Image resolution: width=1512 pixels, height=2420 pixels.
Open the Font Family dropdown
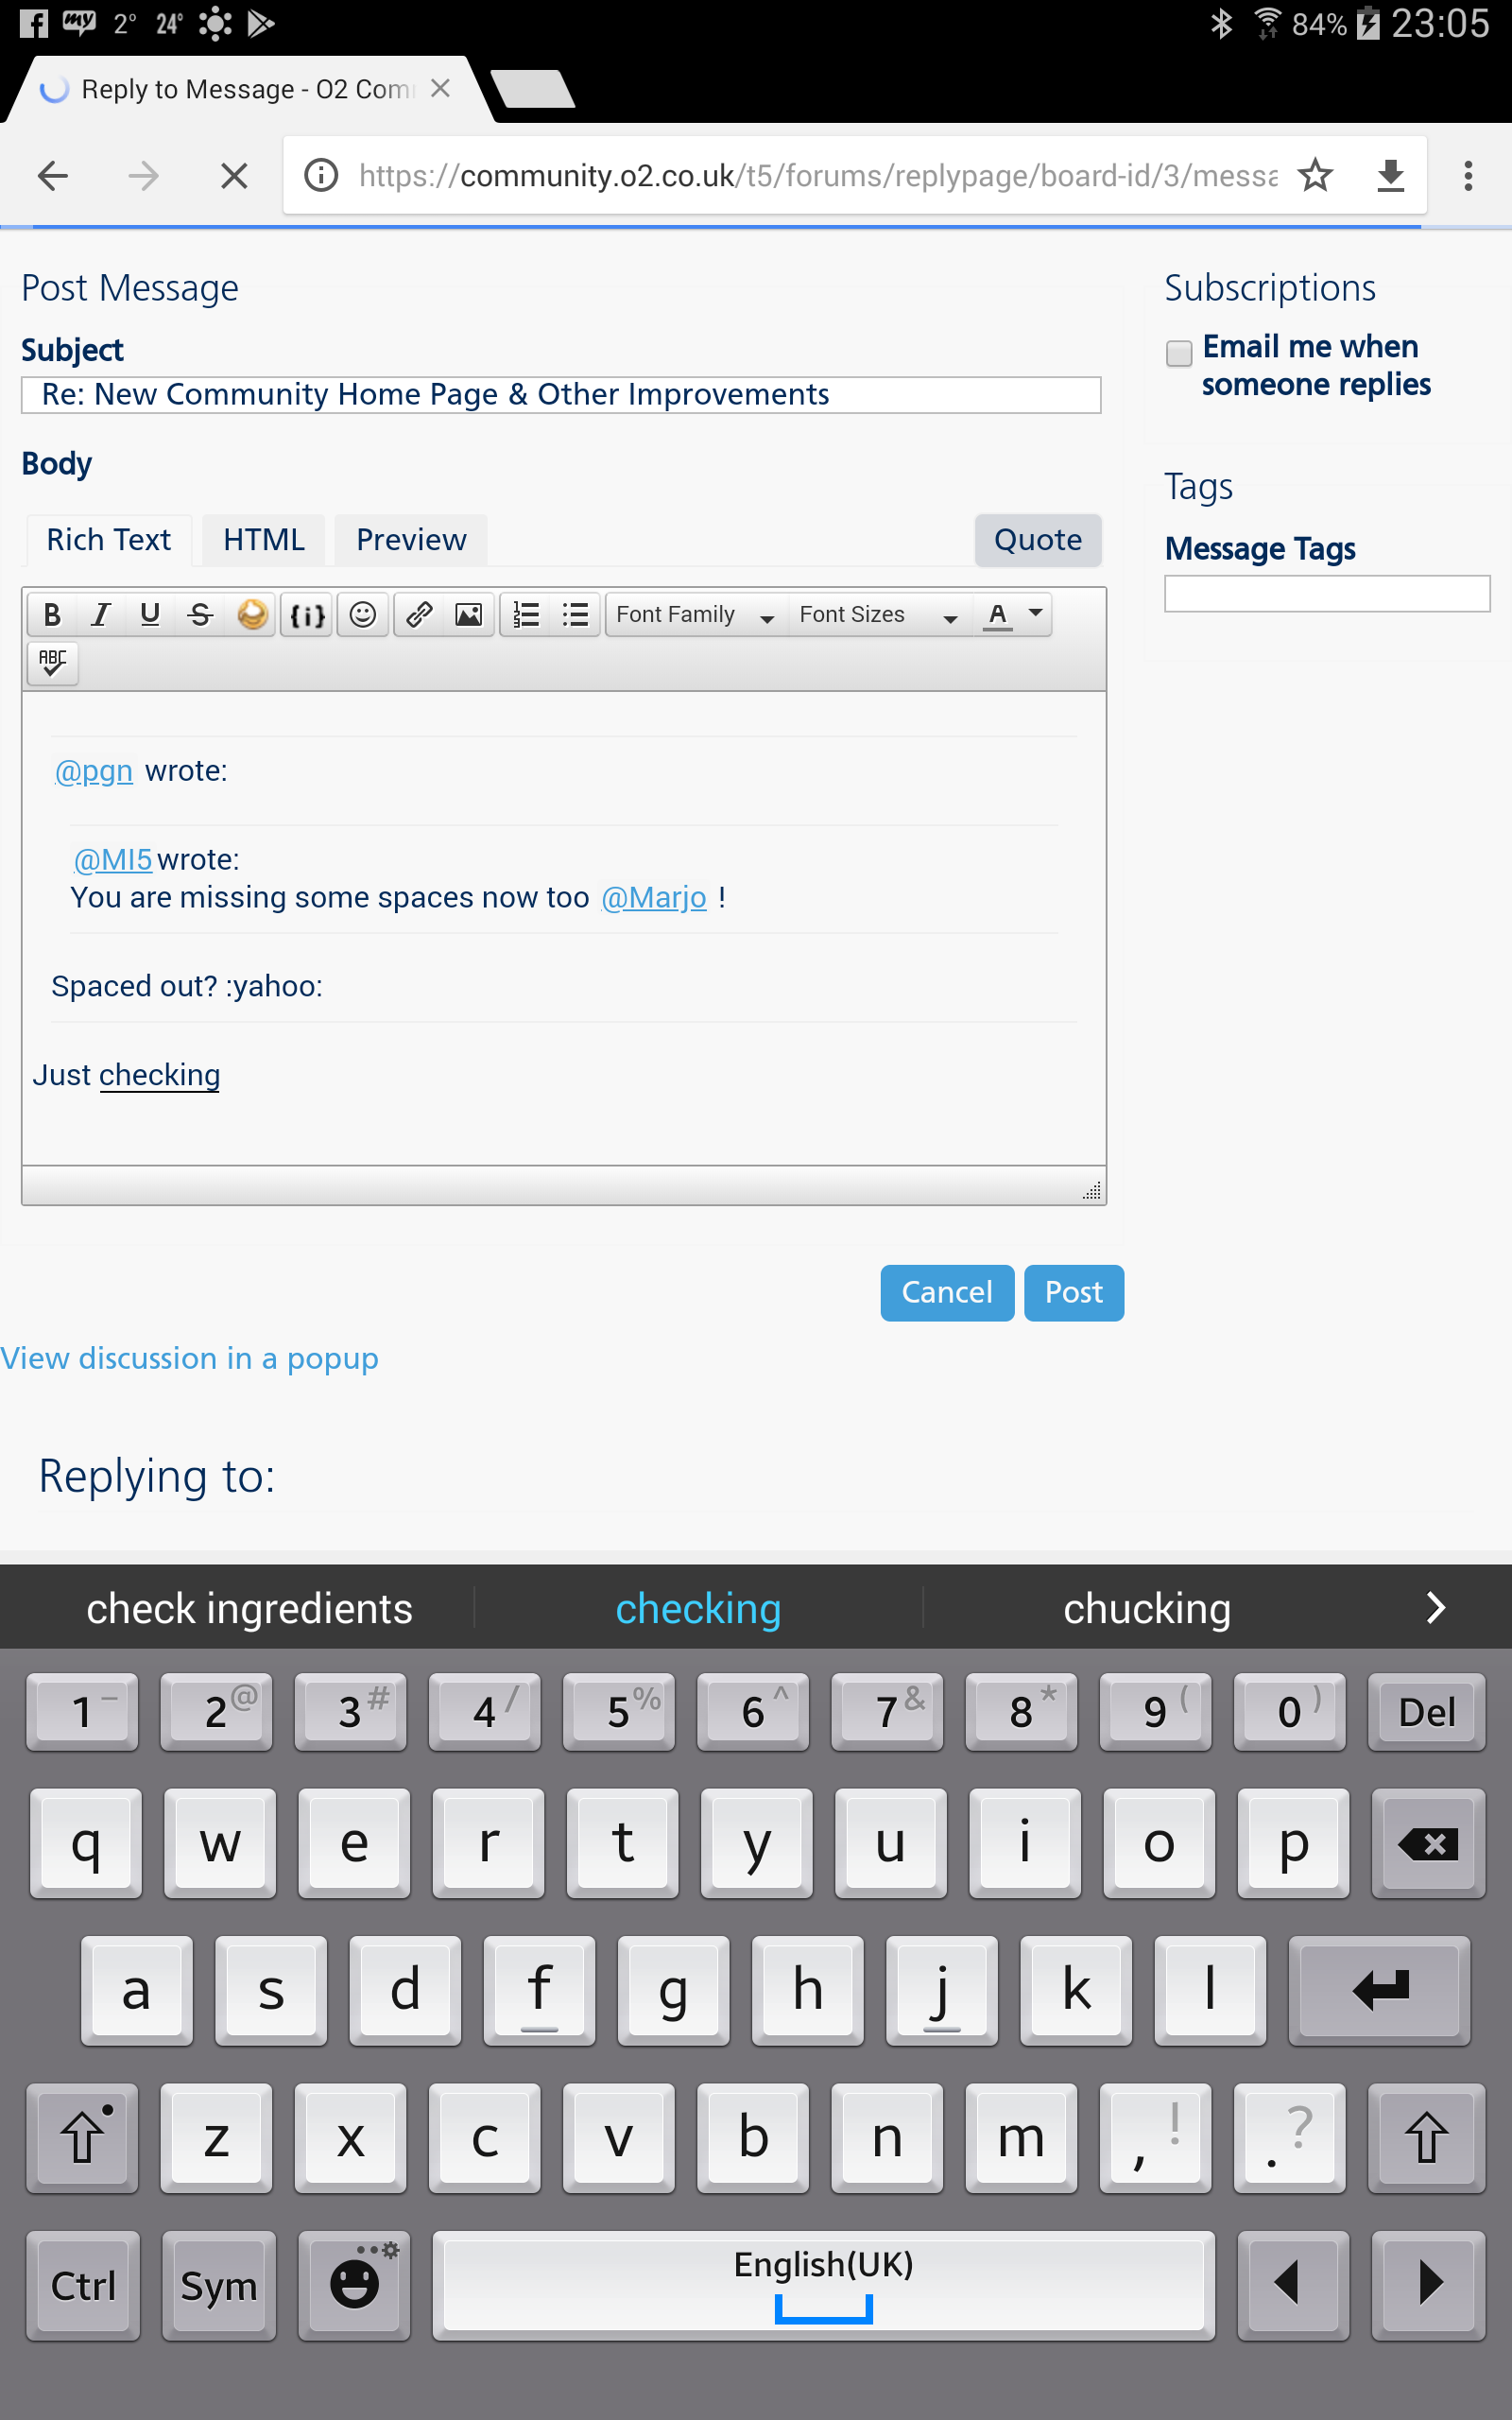[696, 614]
